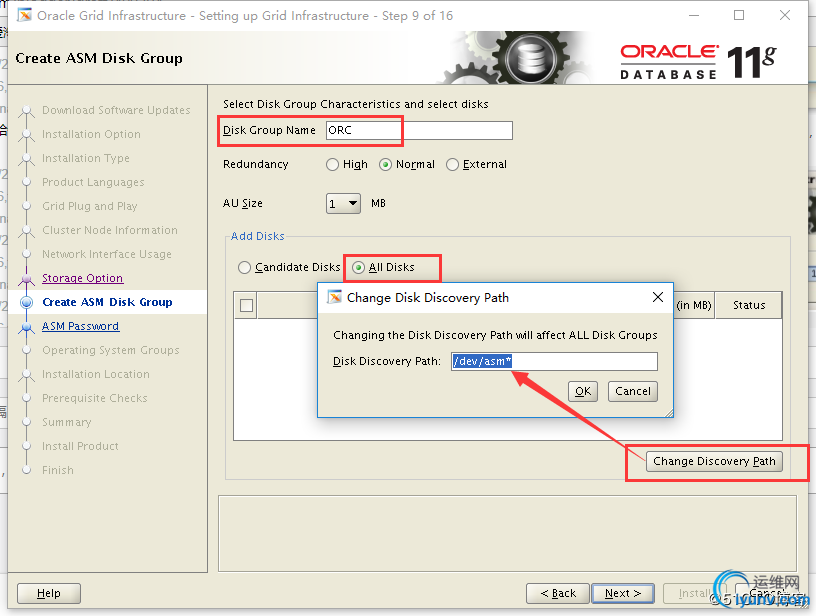The height and width of the screenshot is (616, 816).
Task: Click the Status column header
Action: coord(749,305)
